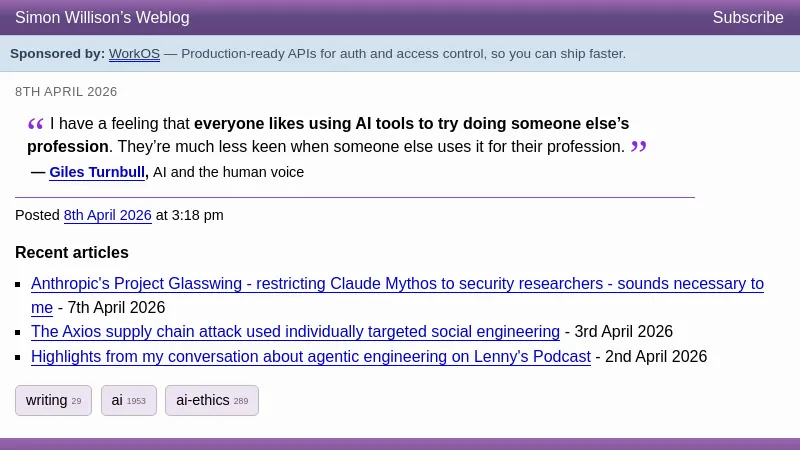Open the Axios supply chain attack article
Viewport: 800px width, 450px height.
pos(295,332)
